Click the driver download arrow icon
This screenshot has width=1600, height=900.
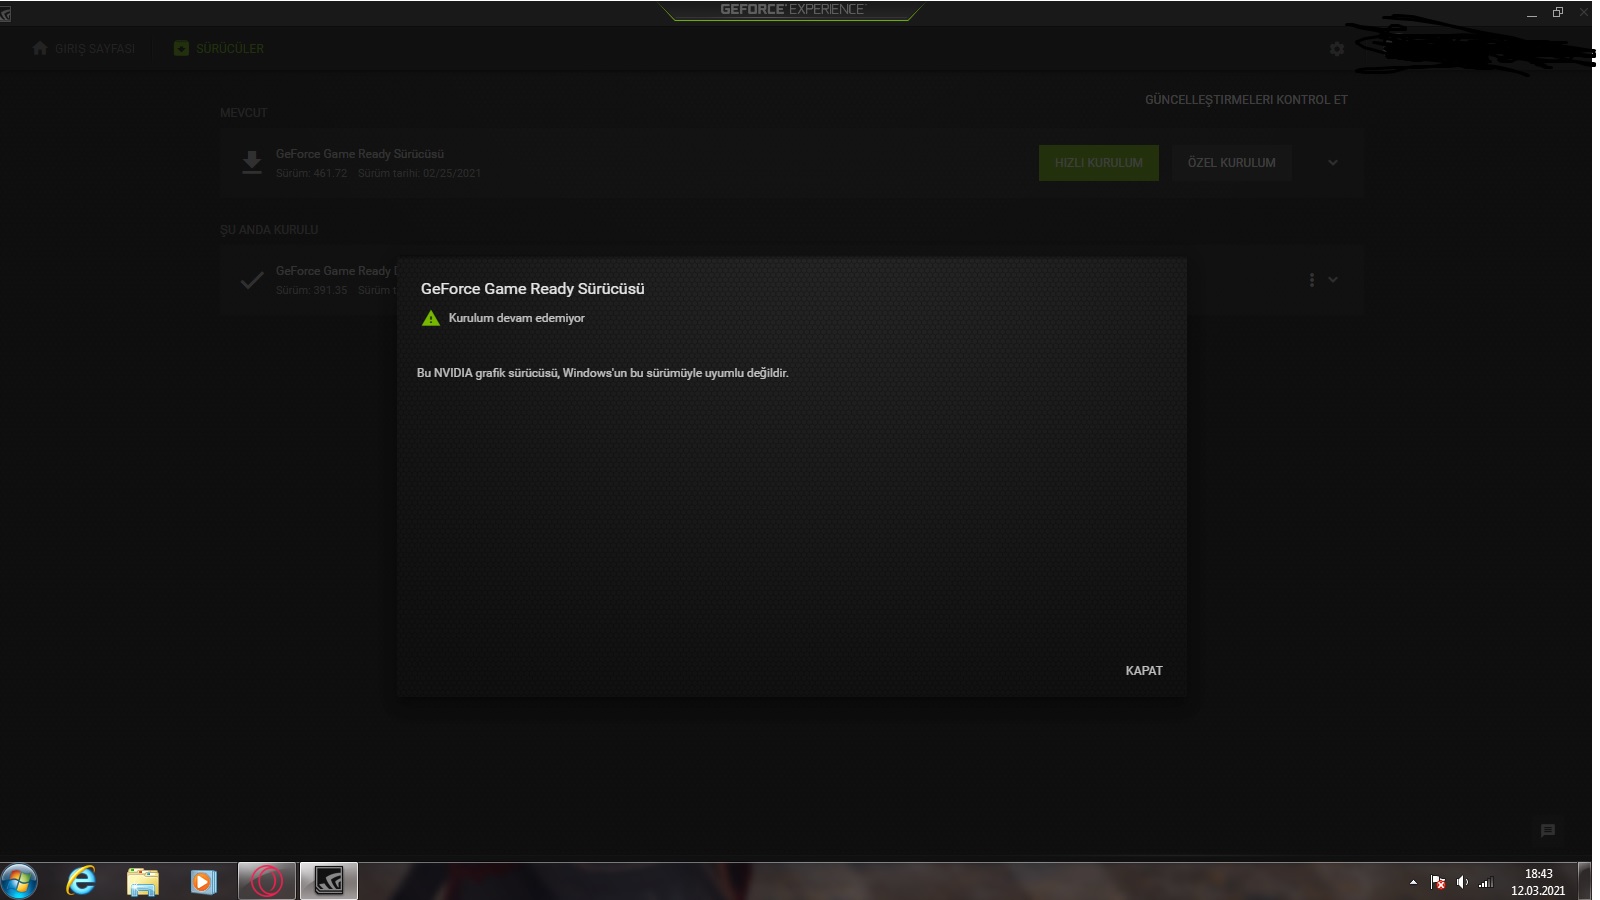[x=252, y=162]
